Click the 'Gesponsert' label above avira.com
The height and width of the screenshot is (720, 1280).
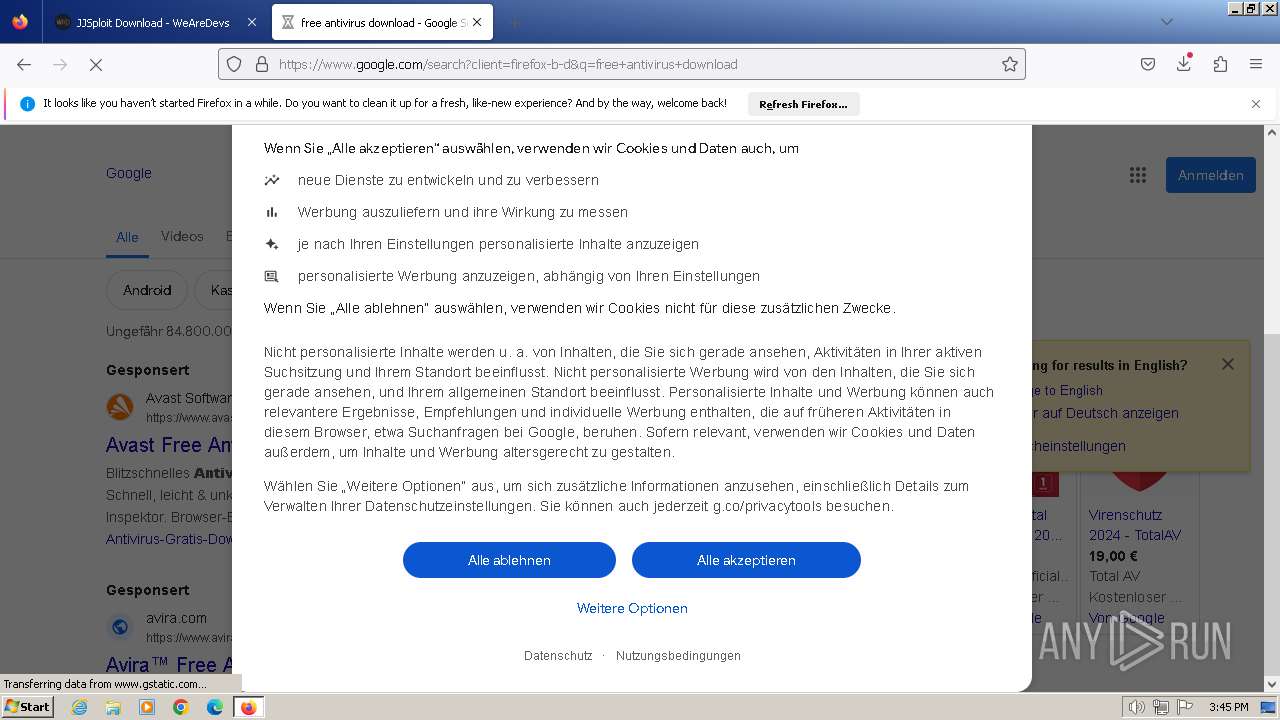pos(148,590)
